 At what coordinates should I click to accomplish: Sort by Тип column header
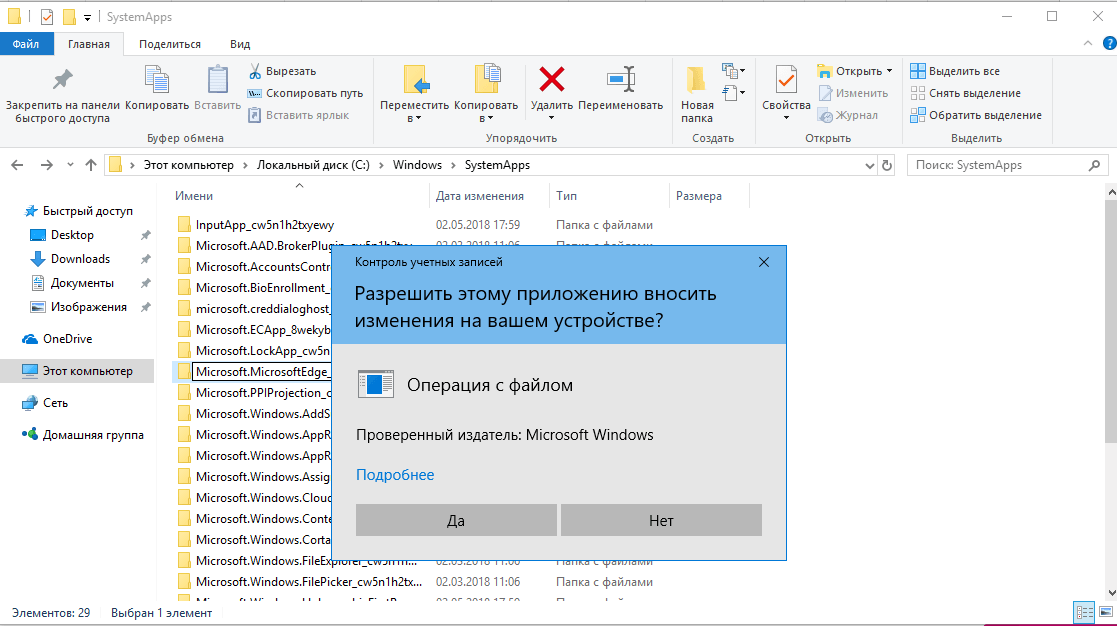click(566, 196)
